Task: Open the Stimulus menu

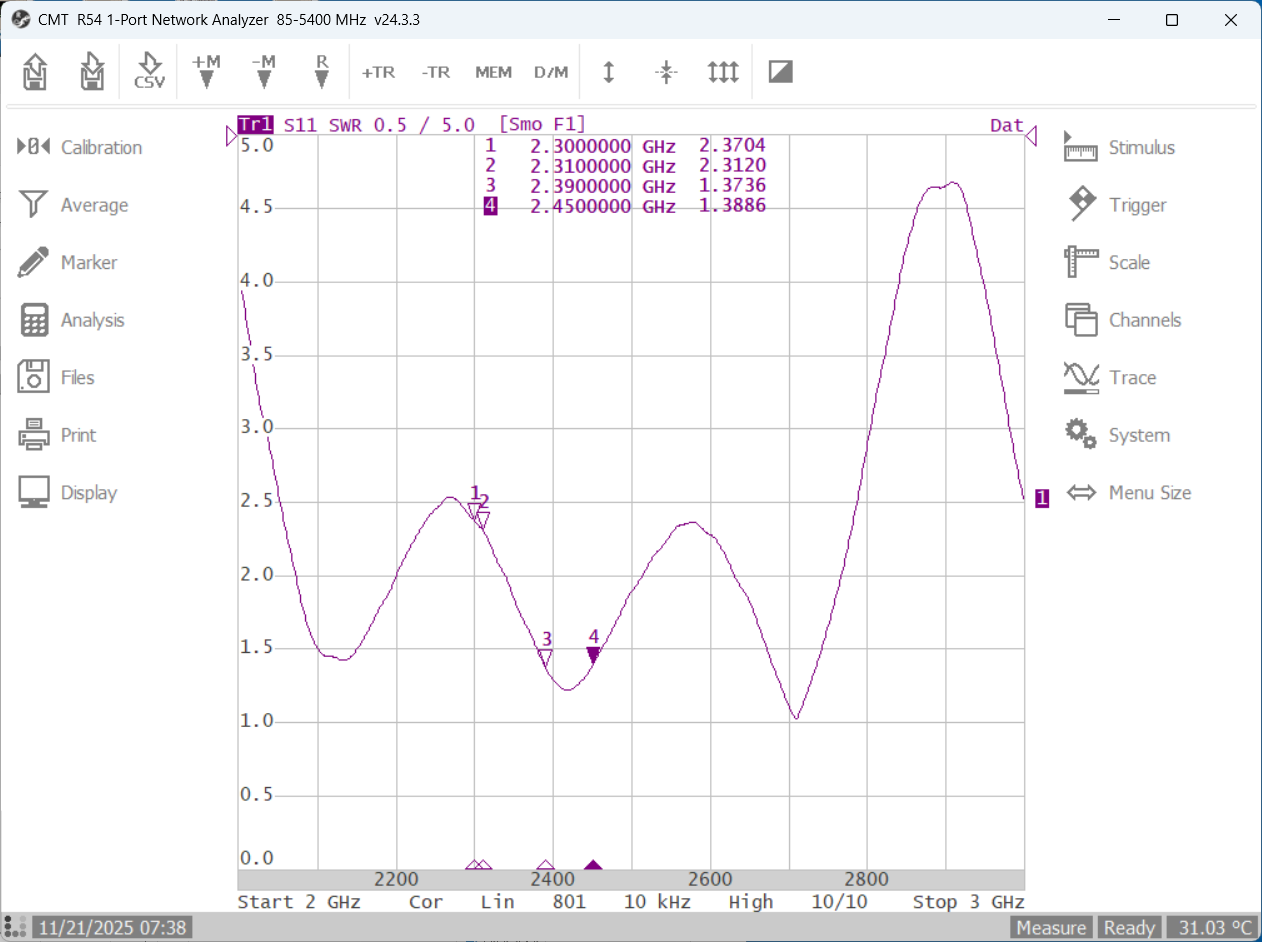Action: pyautogui.click(x=1119, y=147)
